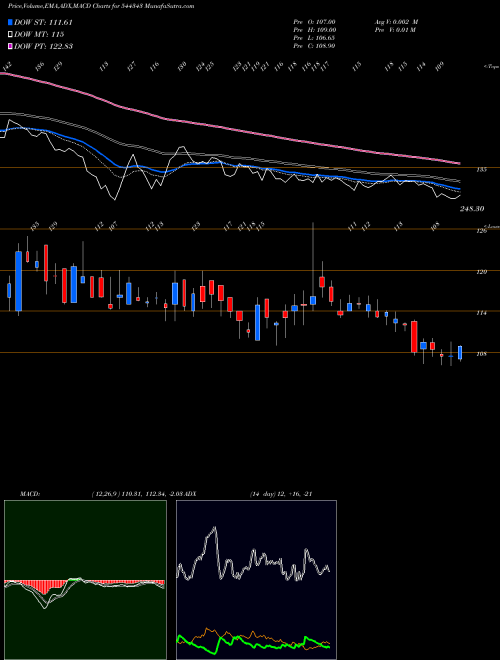
Task: Click the 135 price axis label
Action: click(482, 170)
